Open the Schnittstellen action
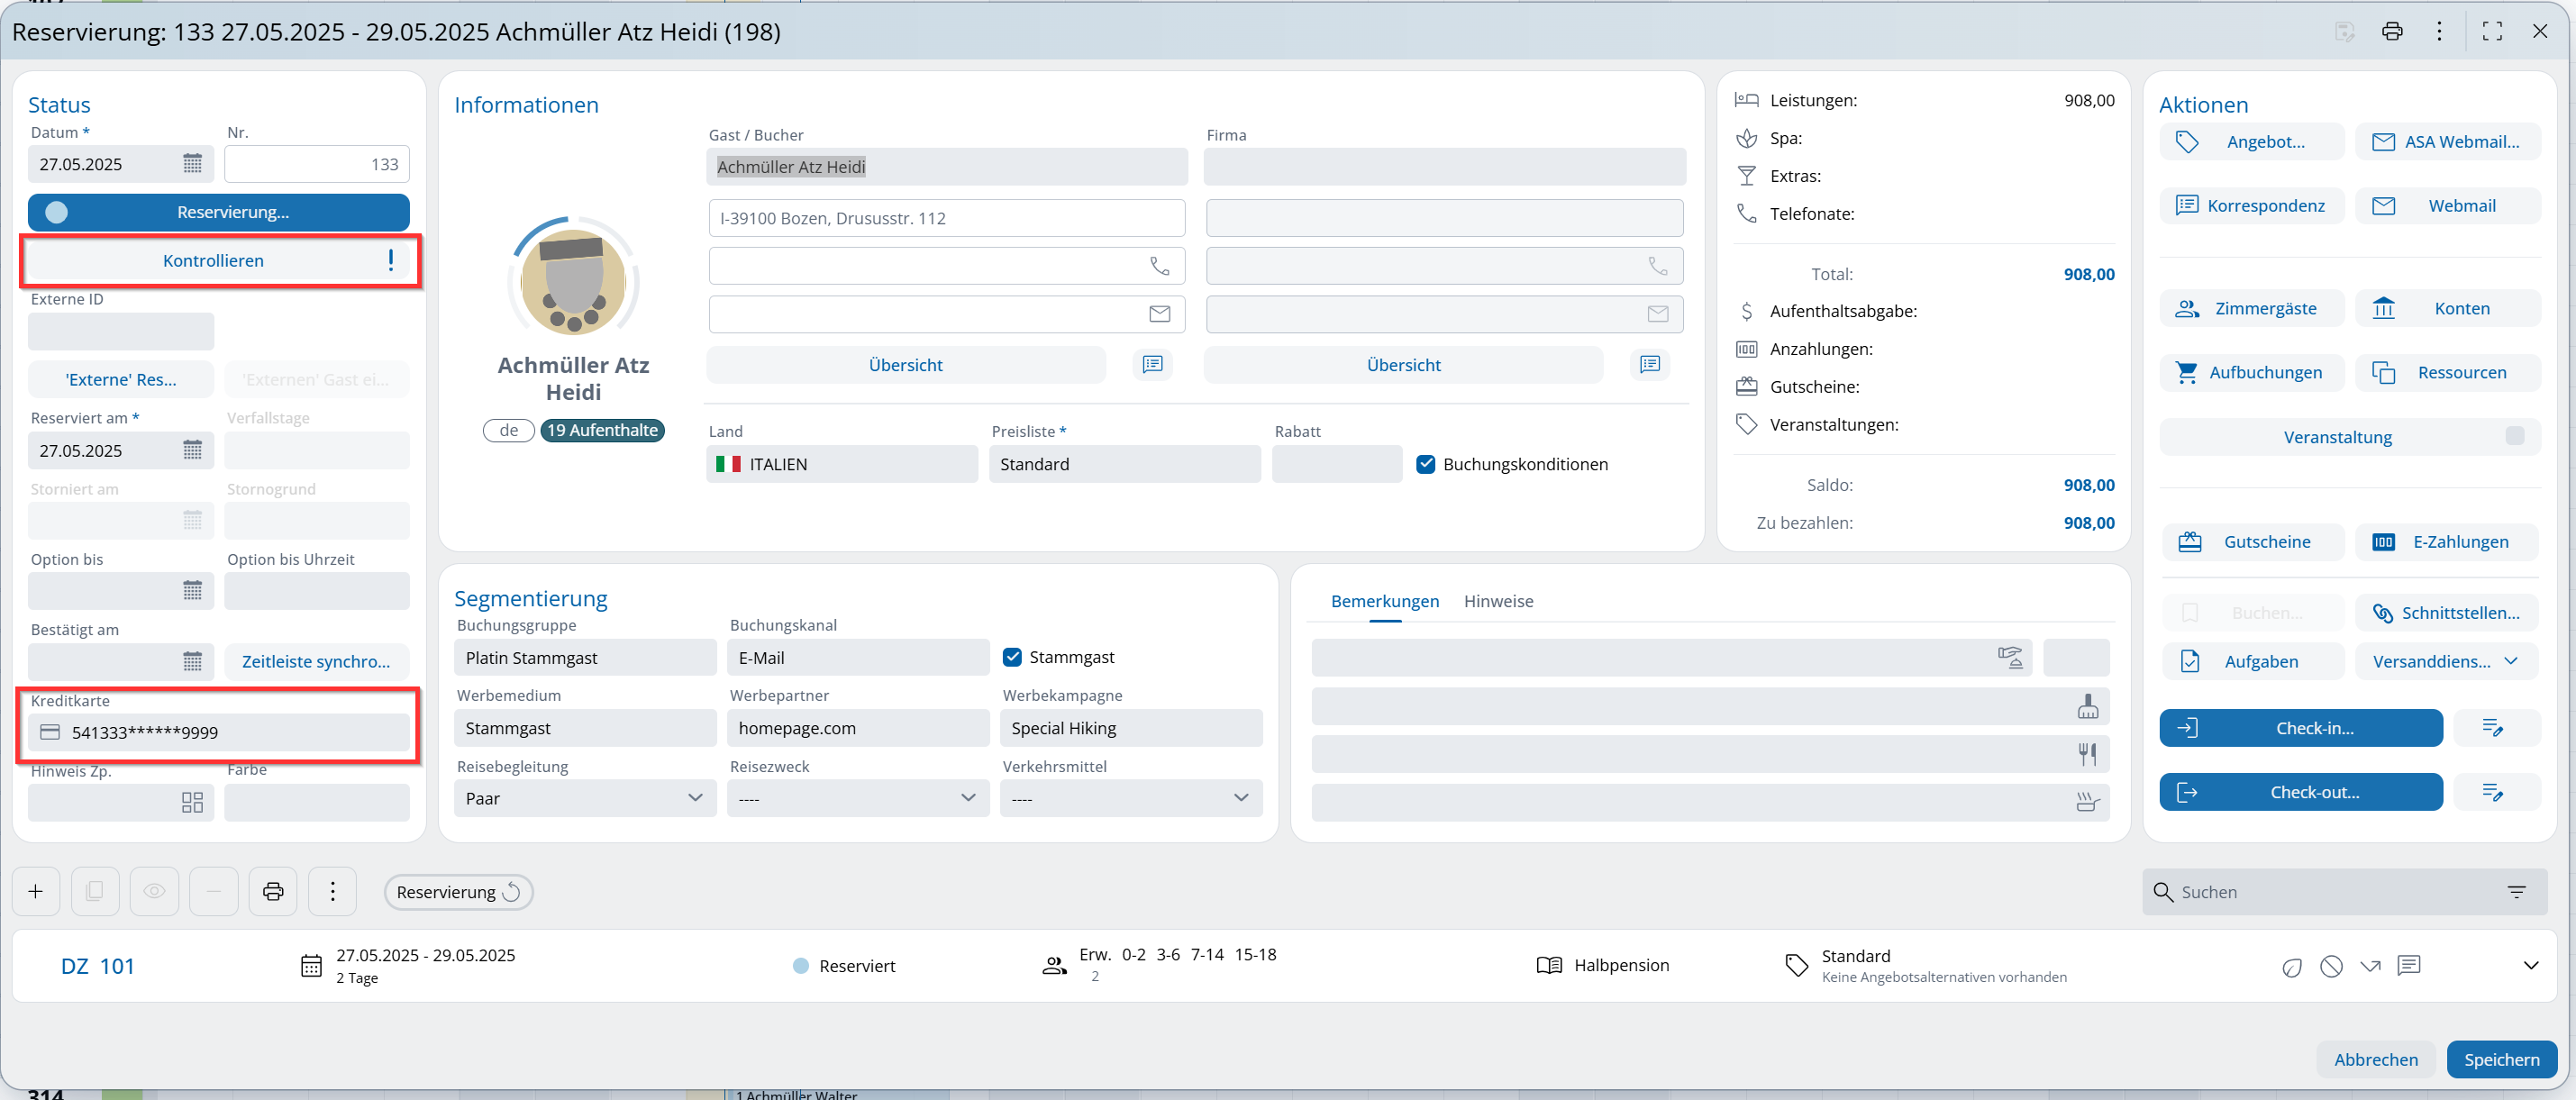 tap(2447, 613)
